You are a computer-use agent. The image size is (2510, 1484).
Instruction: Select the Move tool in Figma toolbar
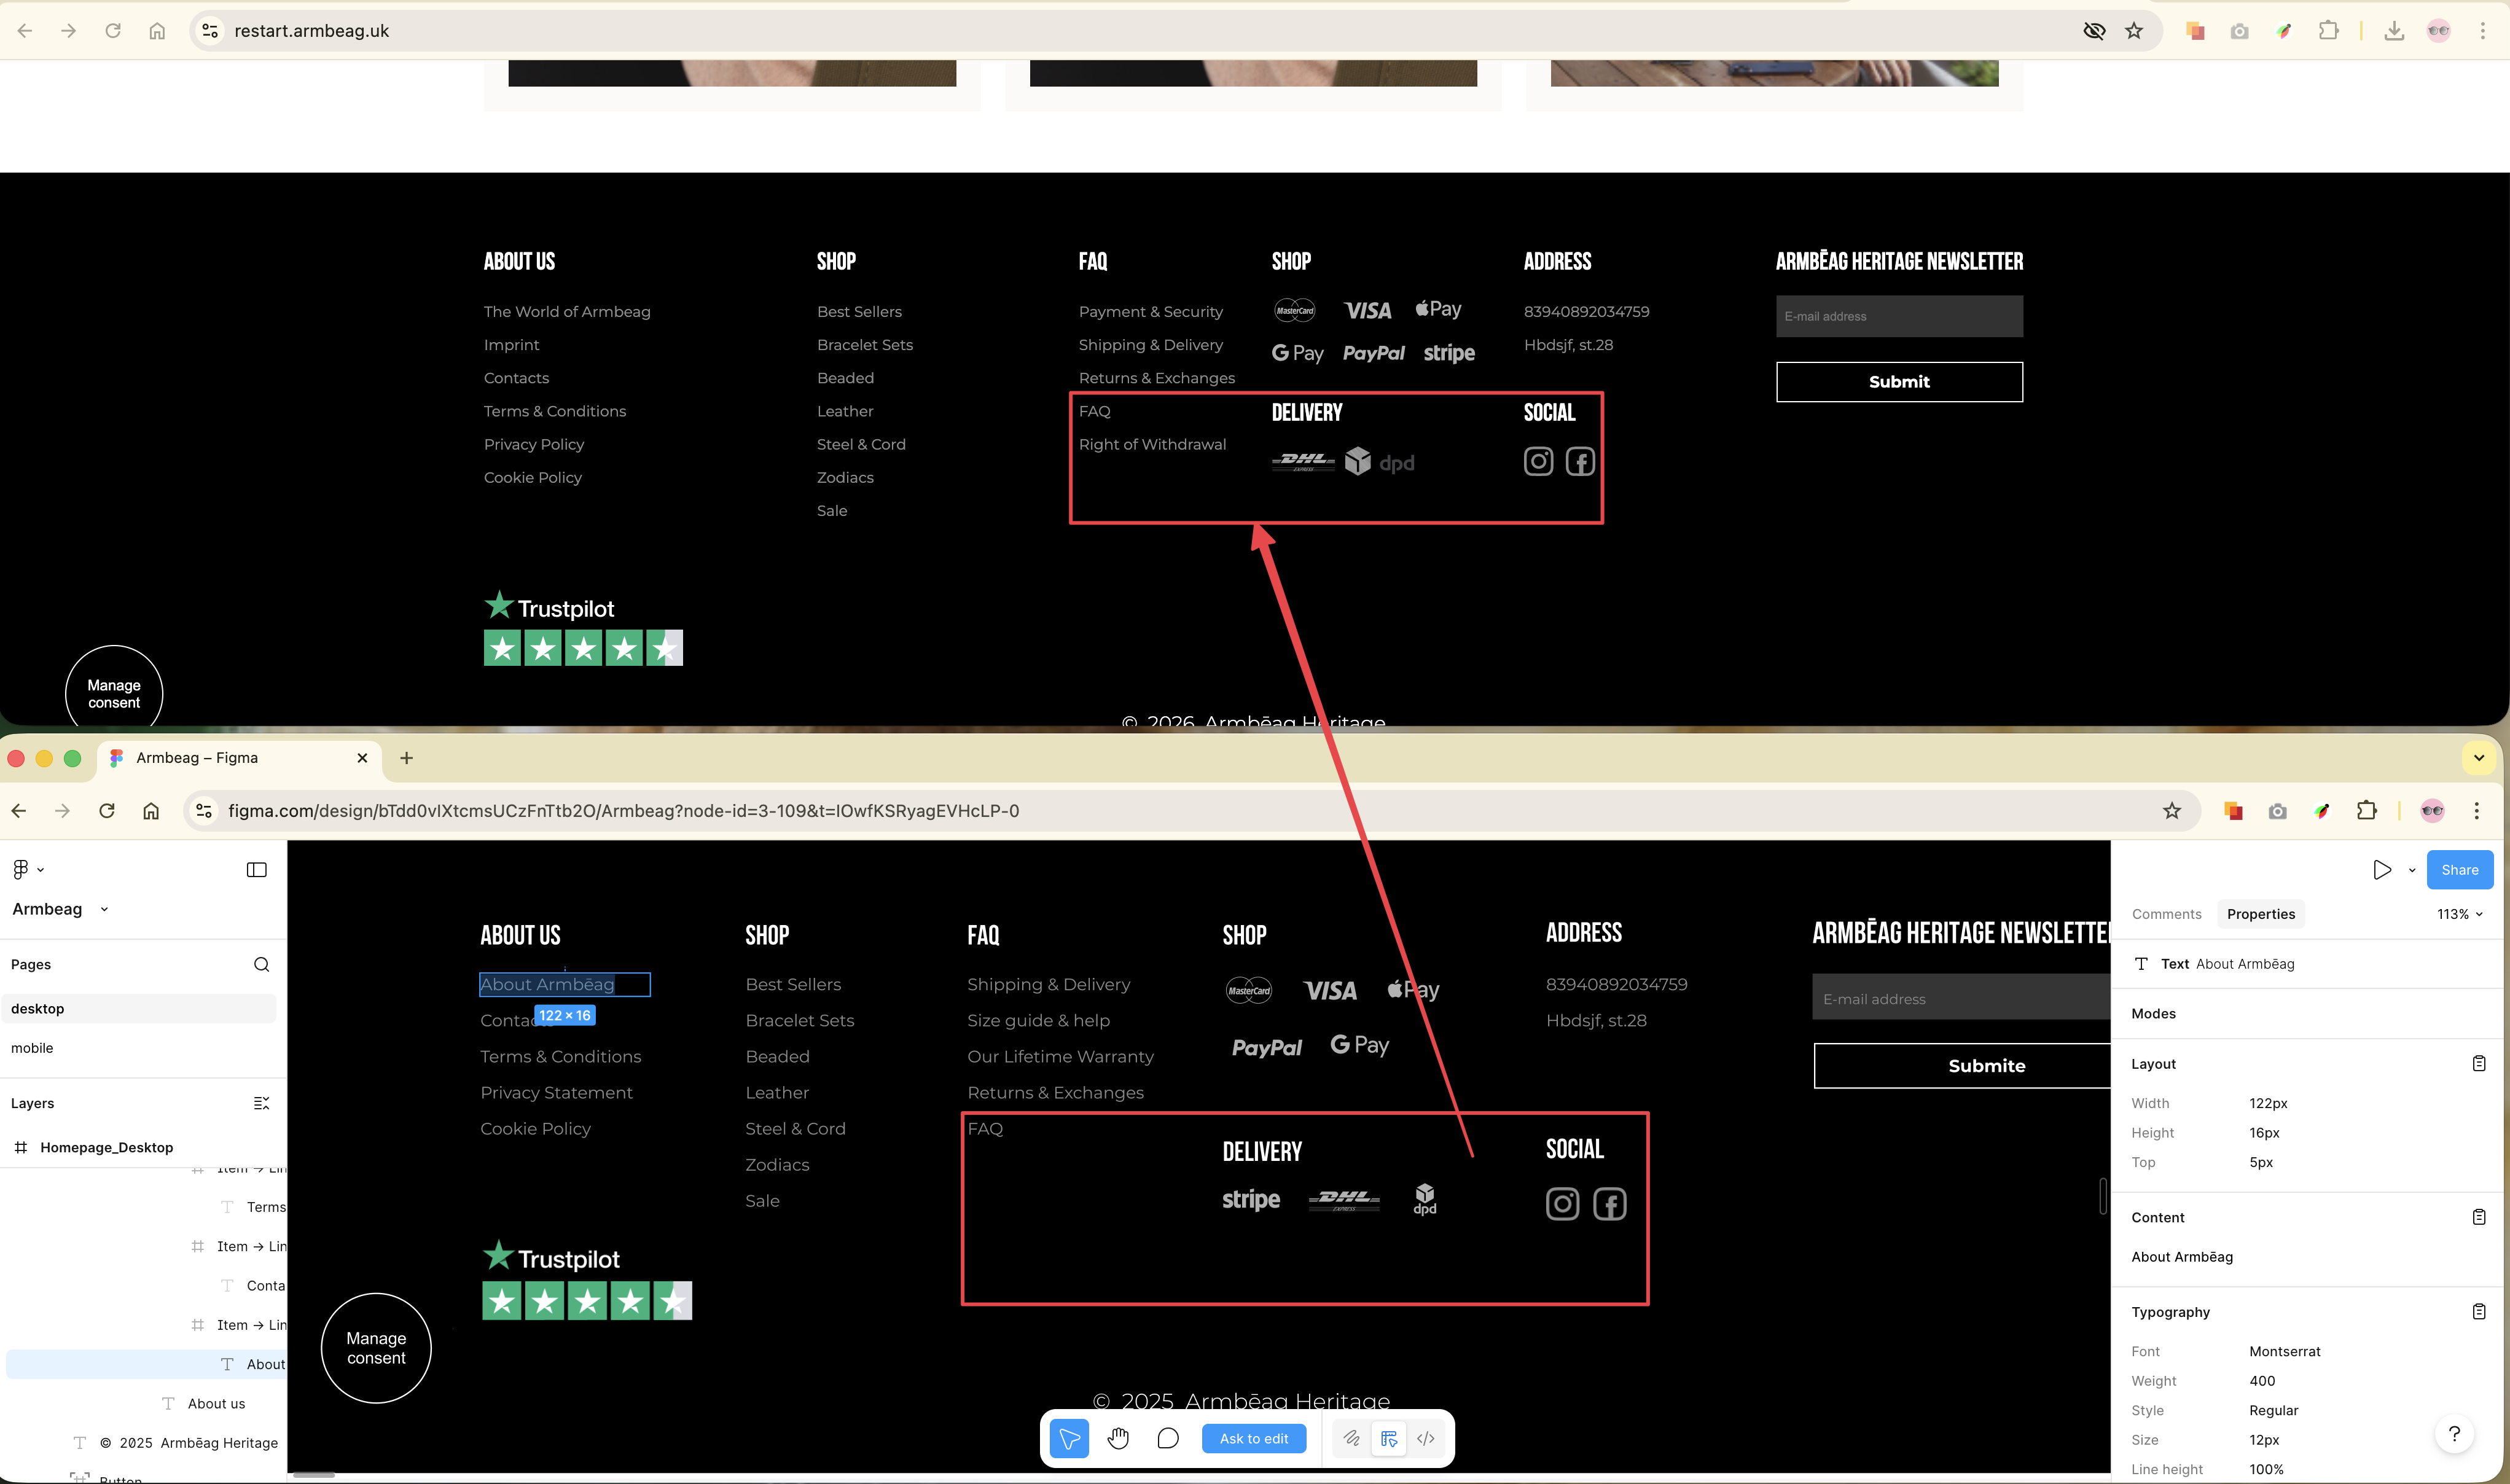pos(1069,1438)
